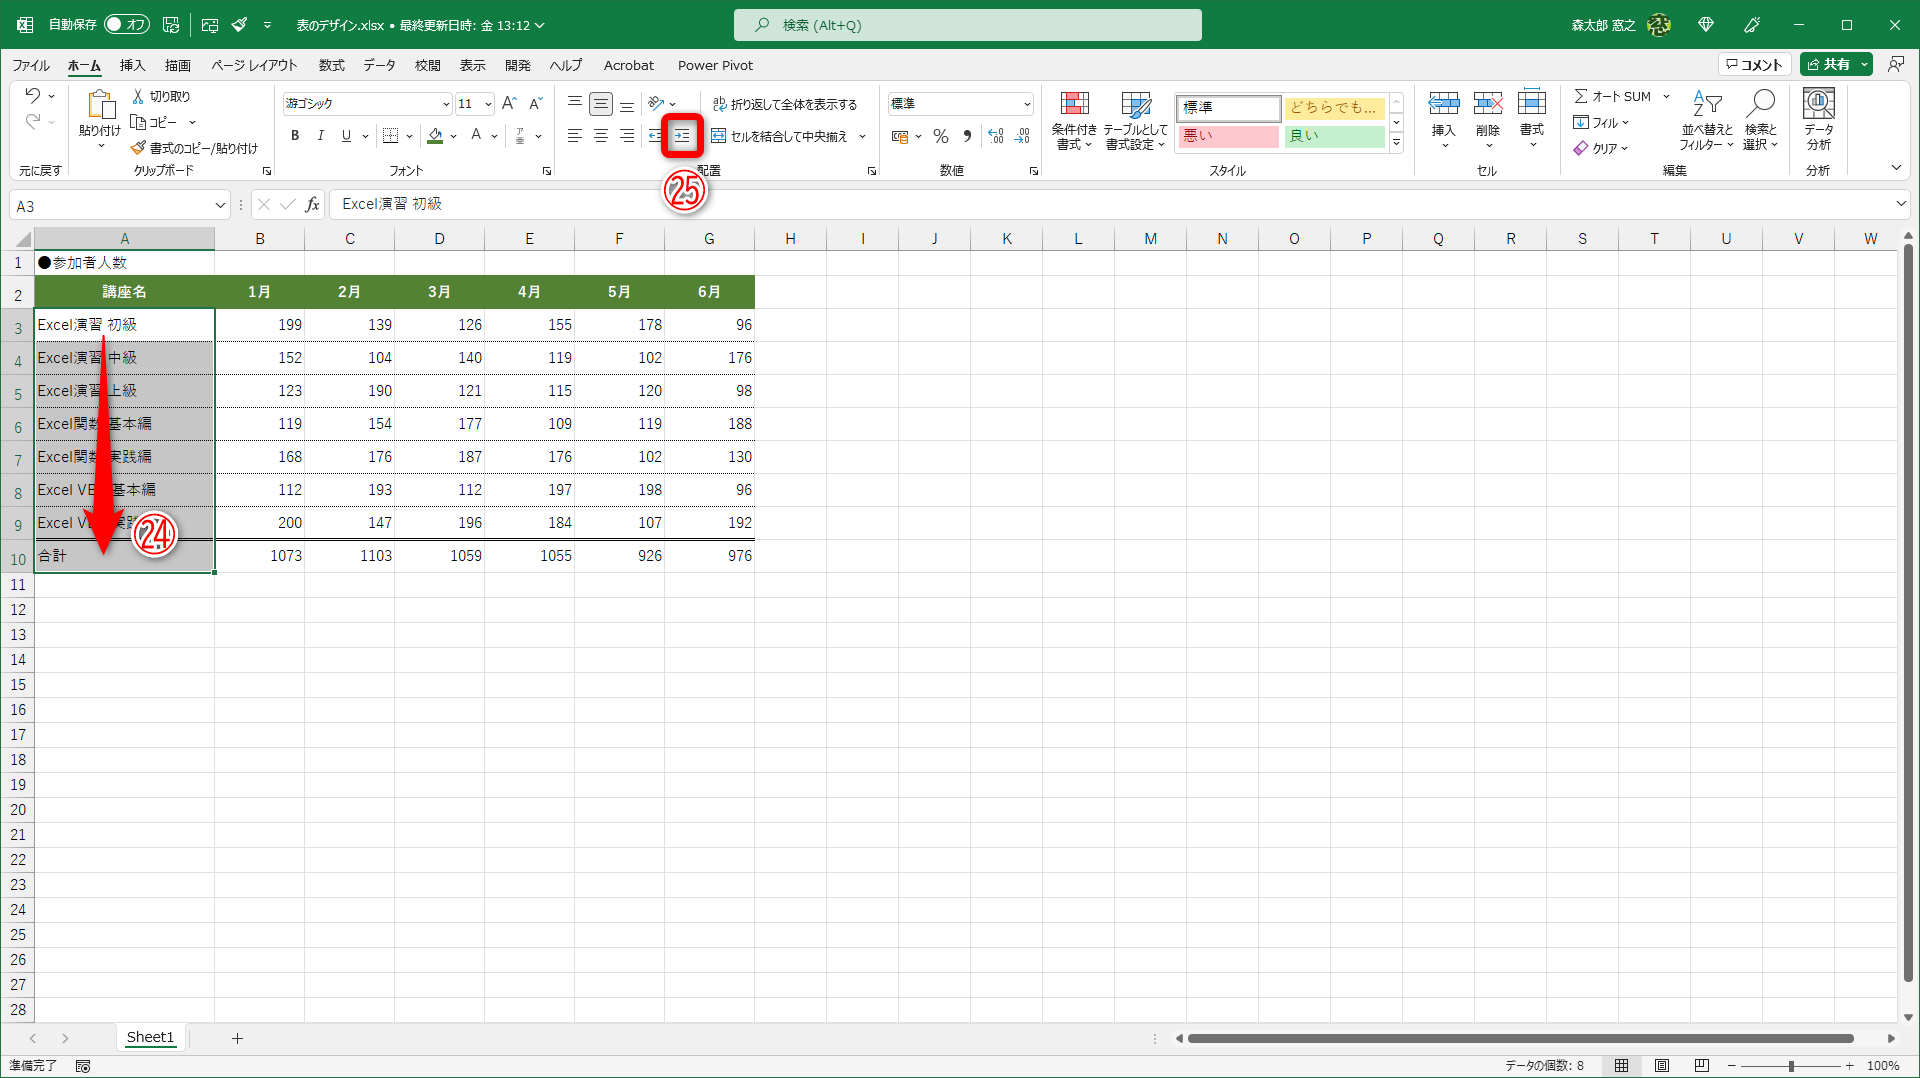Open Sort & Filter (並べ替えとフィルター)
The width and height of the screenshot is (1920, 1078).
click(1706, 121)
